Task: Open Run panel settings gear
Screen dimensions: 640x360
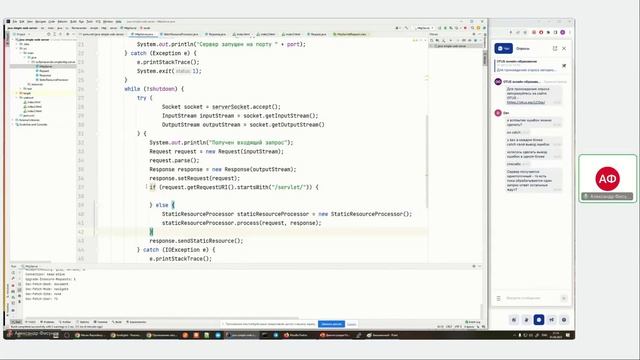Action: click(x=474, y=266)
